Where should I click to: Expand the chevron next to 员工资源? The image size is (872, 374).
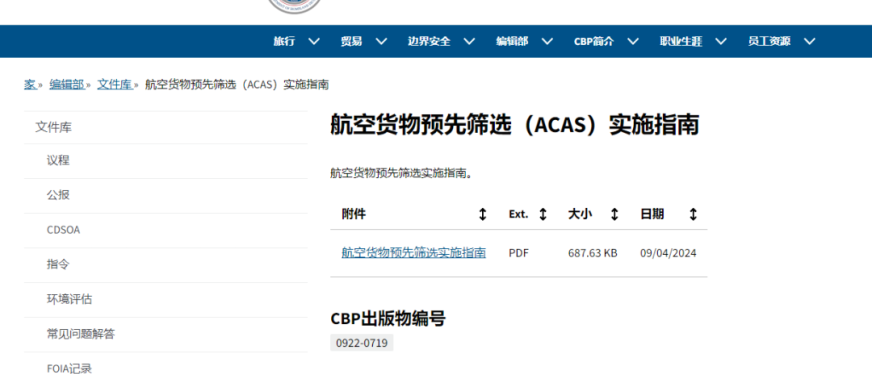tap(810, 41)
